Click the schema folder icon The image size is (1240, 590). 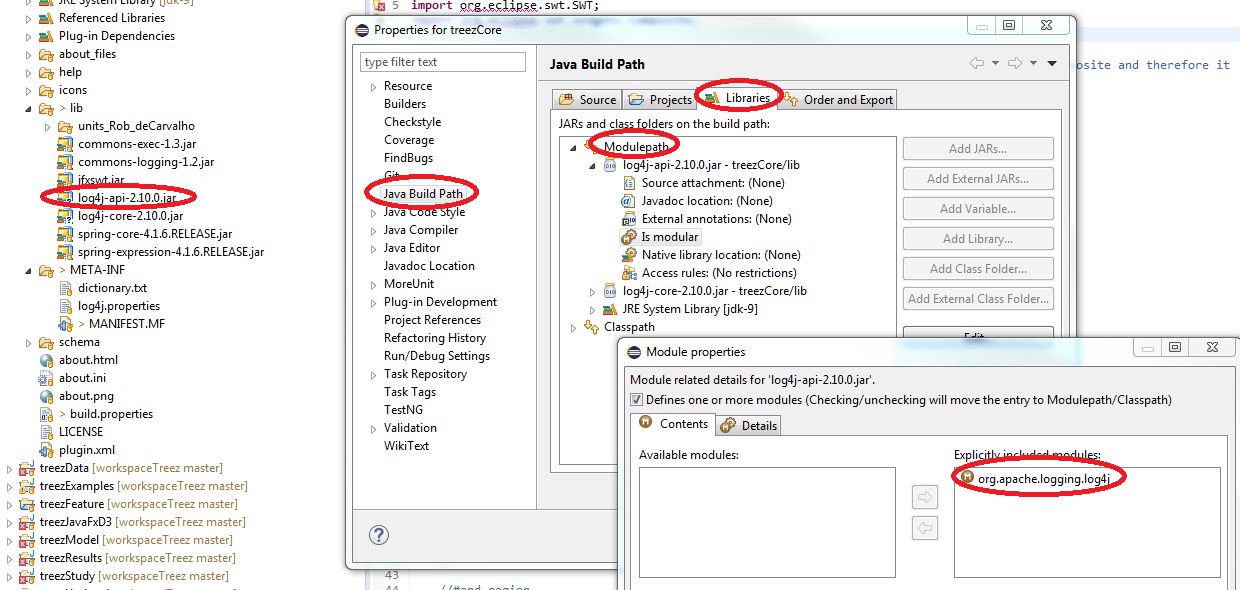point(47,342)
